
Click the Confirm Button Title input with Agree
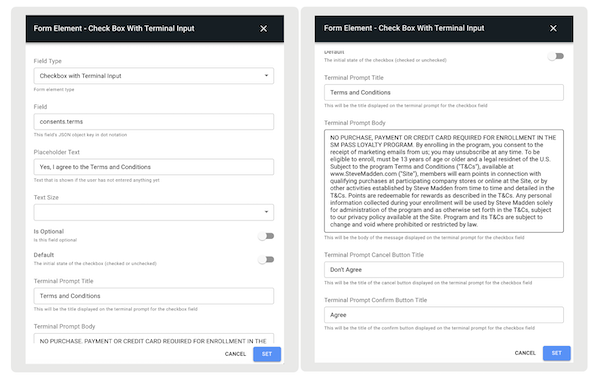(x=443, y=315)
